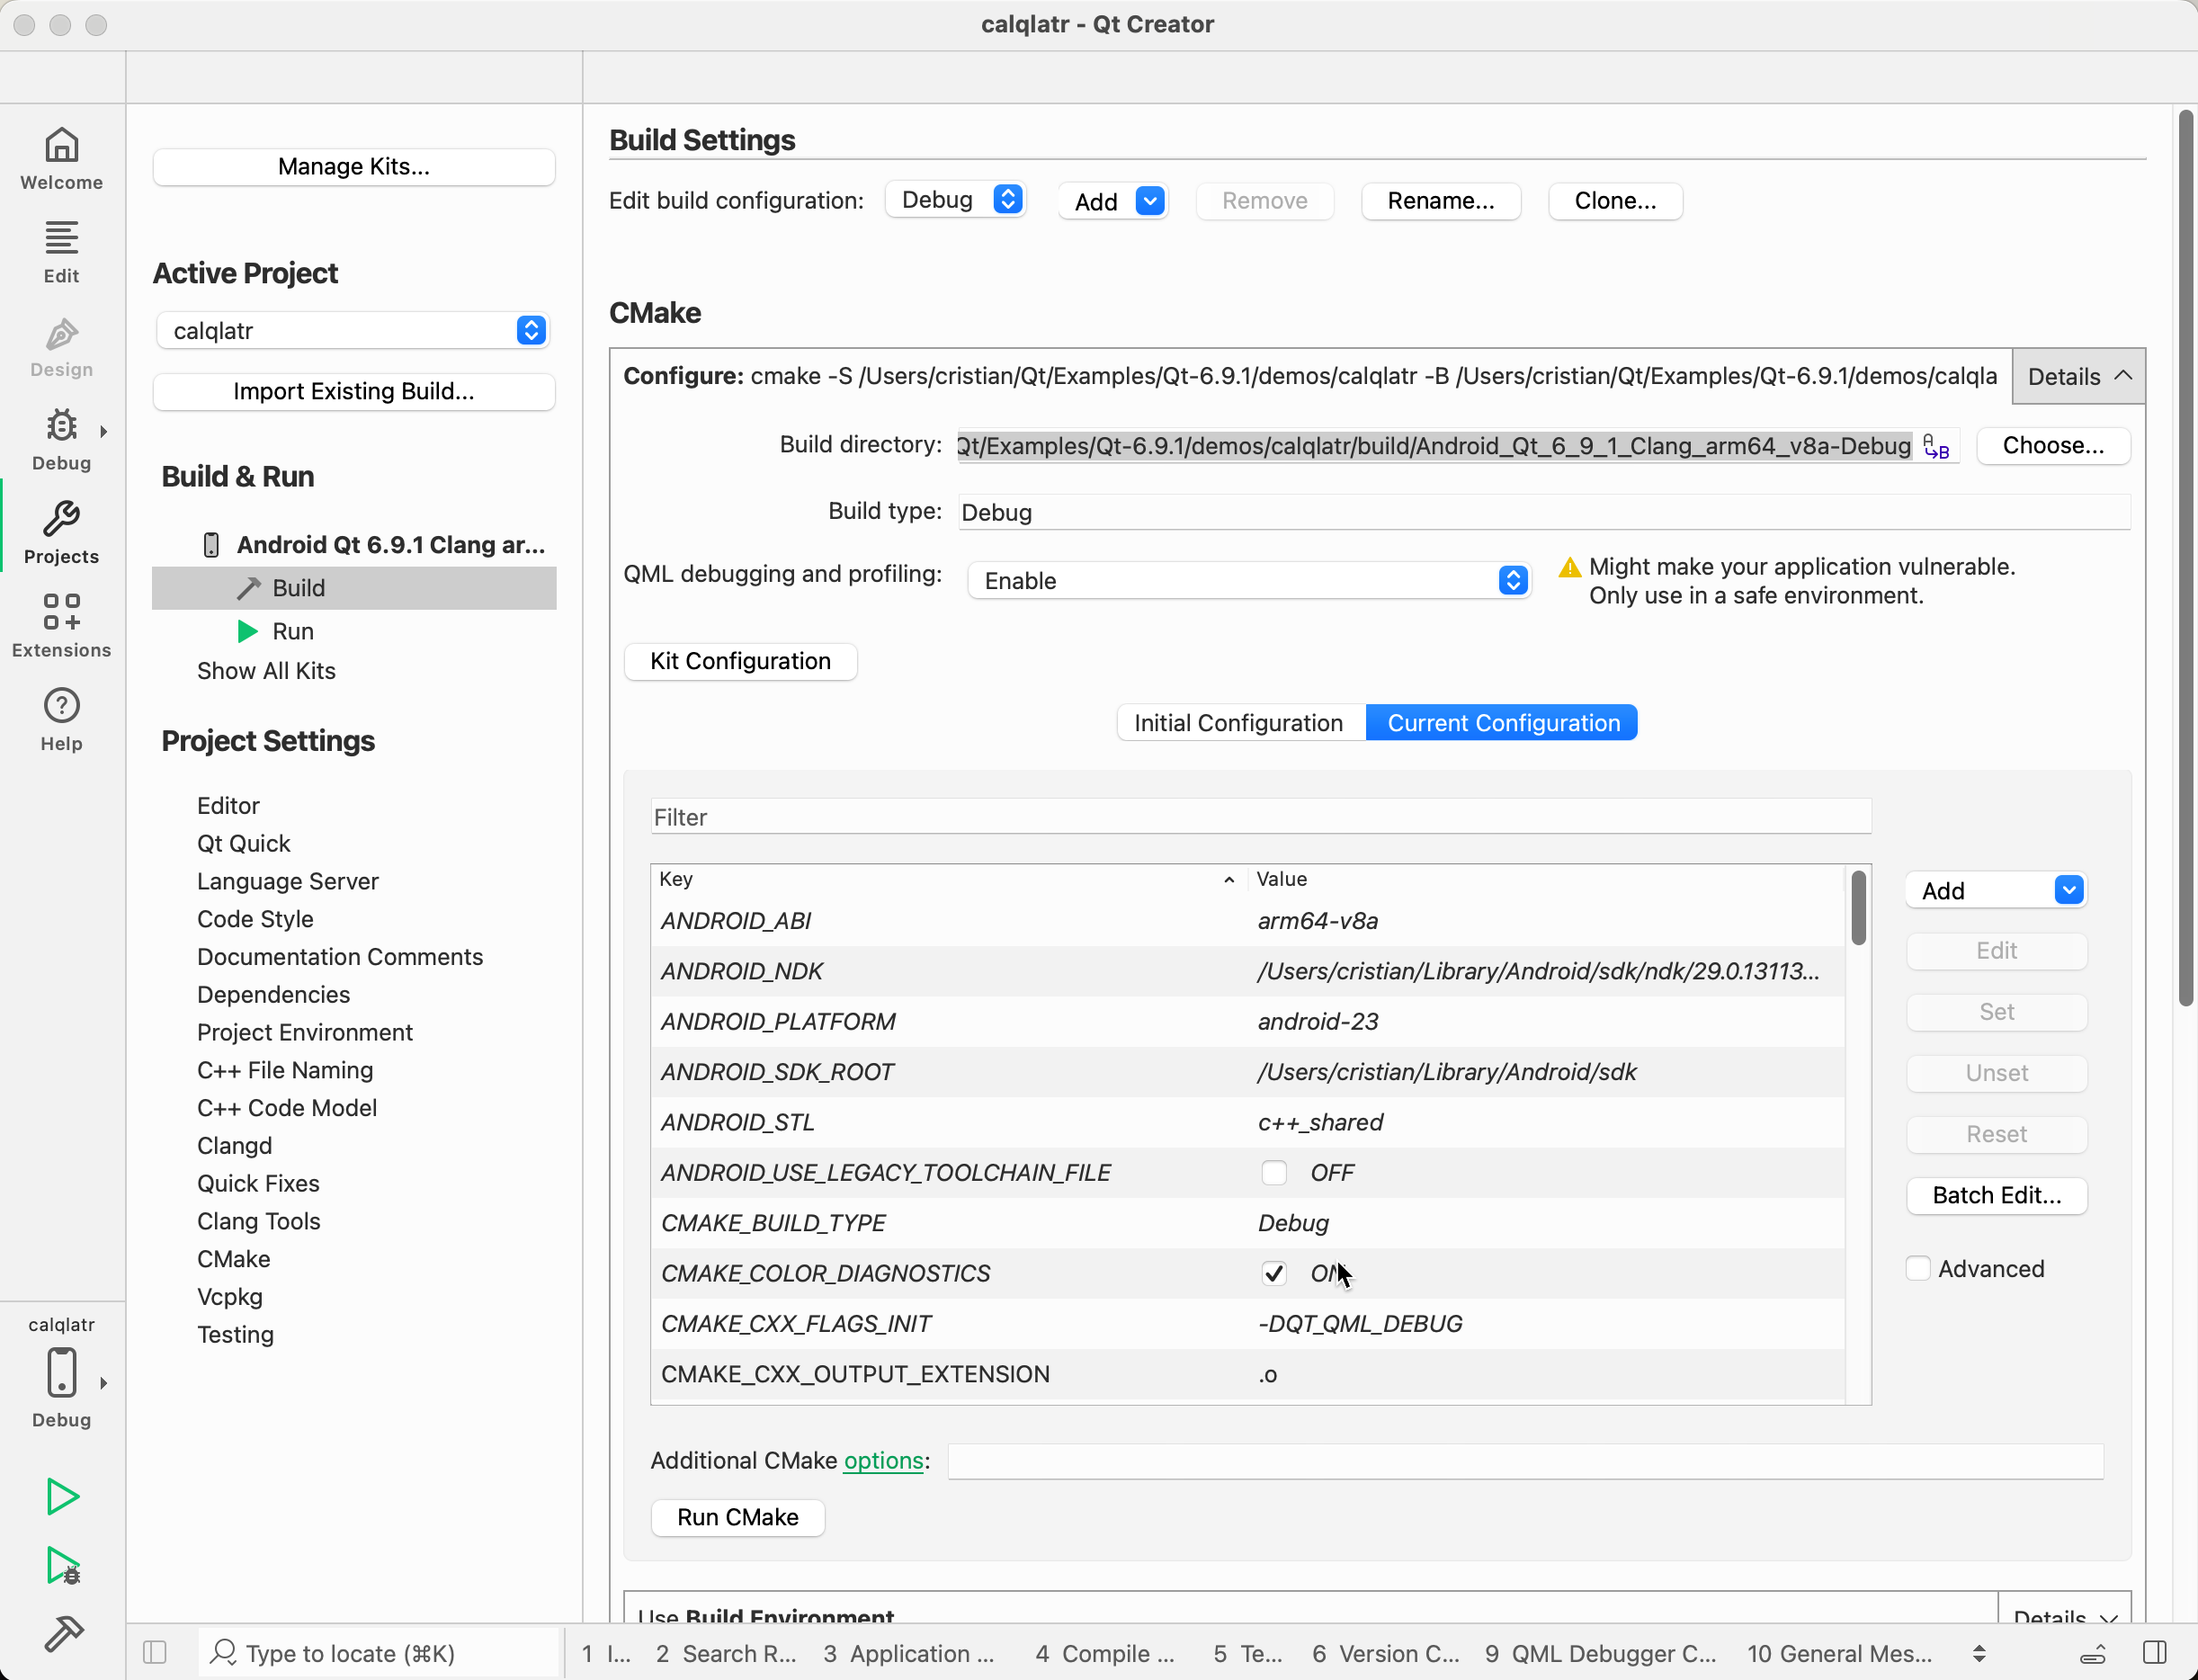Viewport: 2198px width, 1680px height.
Task: Toggle ANDROID_USE_LEGACY_TOOLCHAIN_FILE checkbox
Action: coord(1274,1172)
